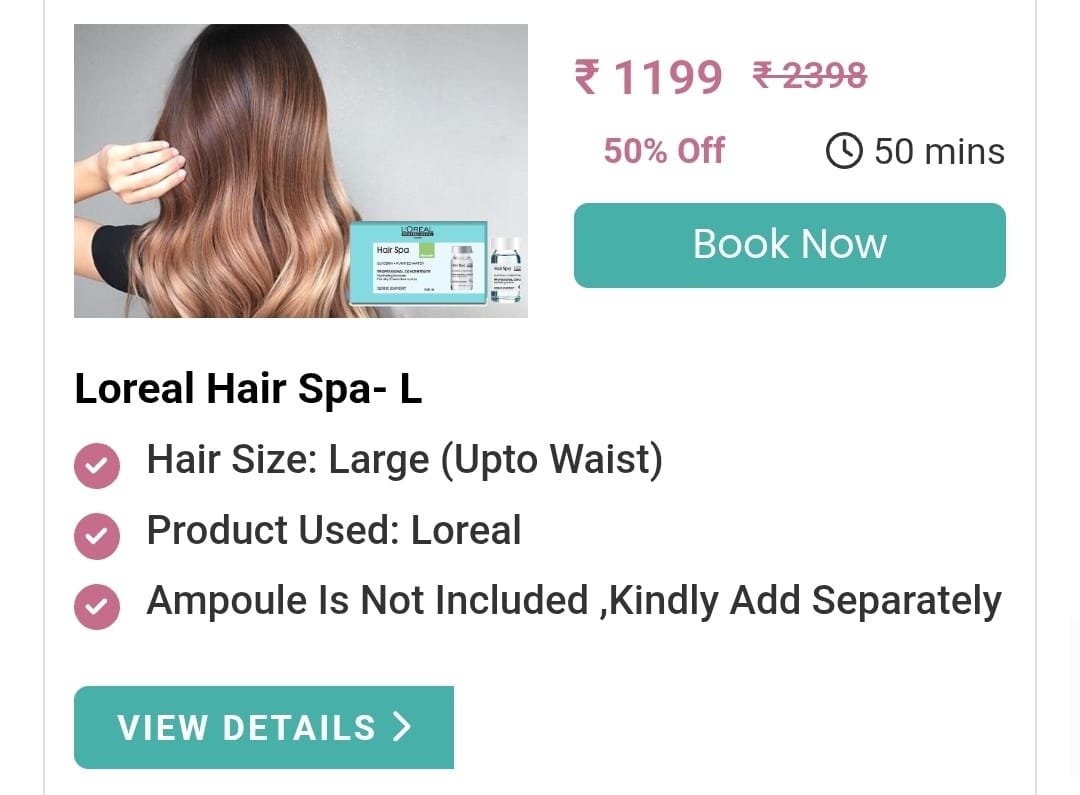The width and height of the screenshot is (1080, 795).
Task: Click the Loreal Hair Spa box in image
Action: pos(418,263)
